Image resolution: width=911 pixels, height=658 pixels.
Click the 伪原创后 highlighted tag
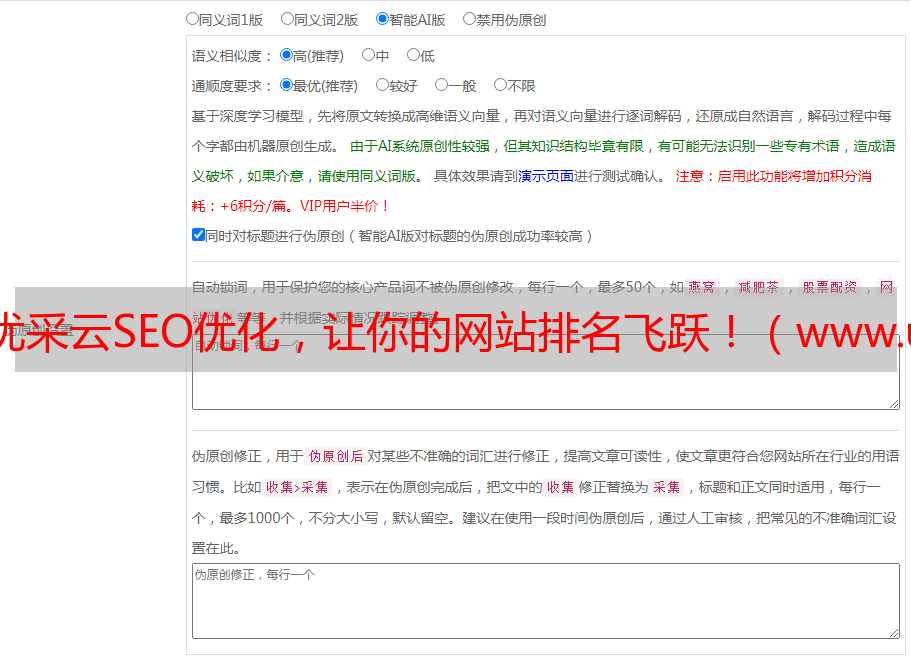[336, 456]
